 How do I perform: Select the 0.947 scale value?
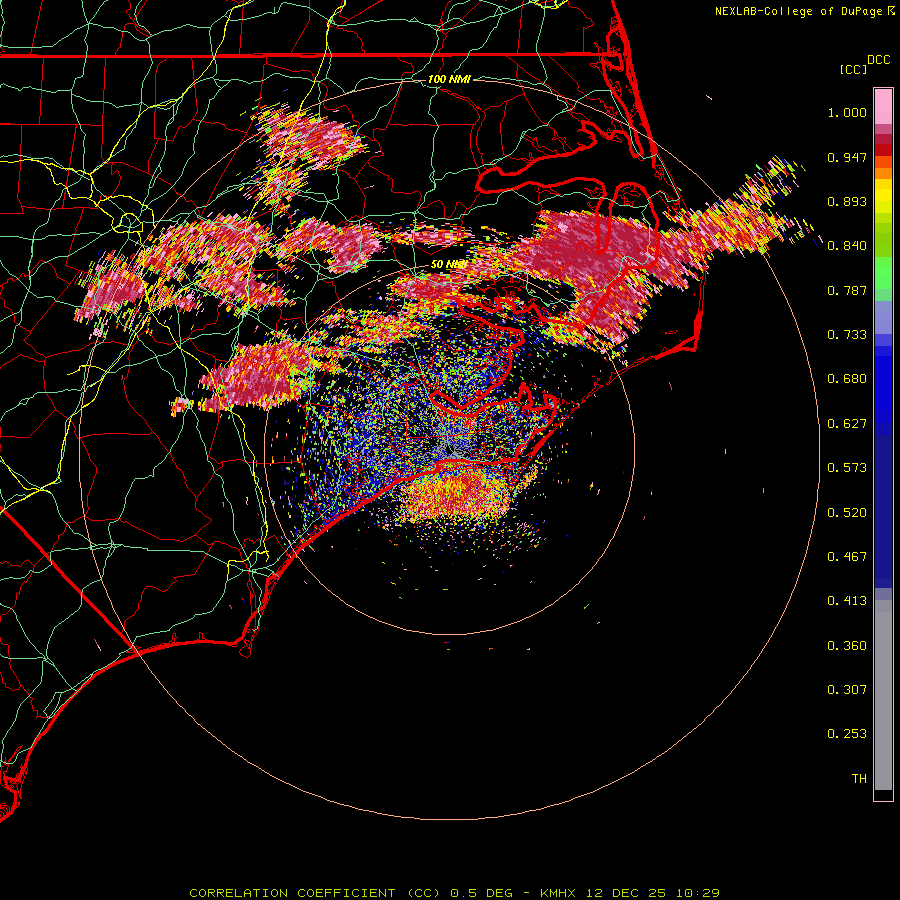[847, 157]
